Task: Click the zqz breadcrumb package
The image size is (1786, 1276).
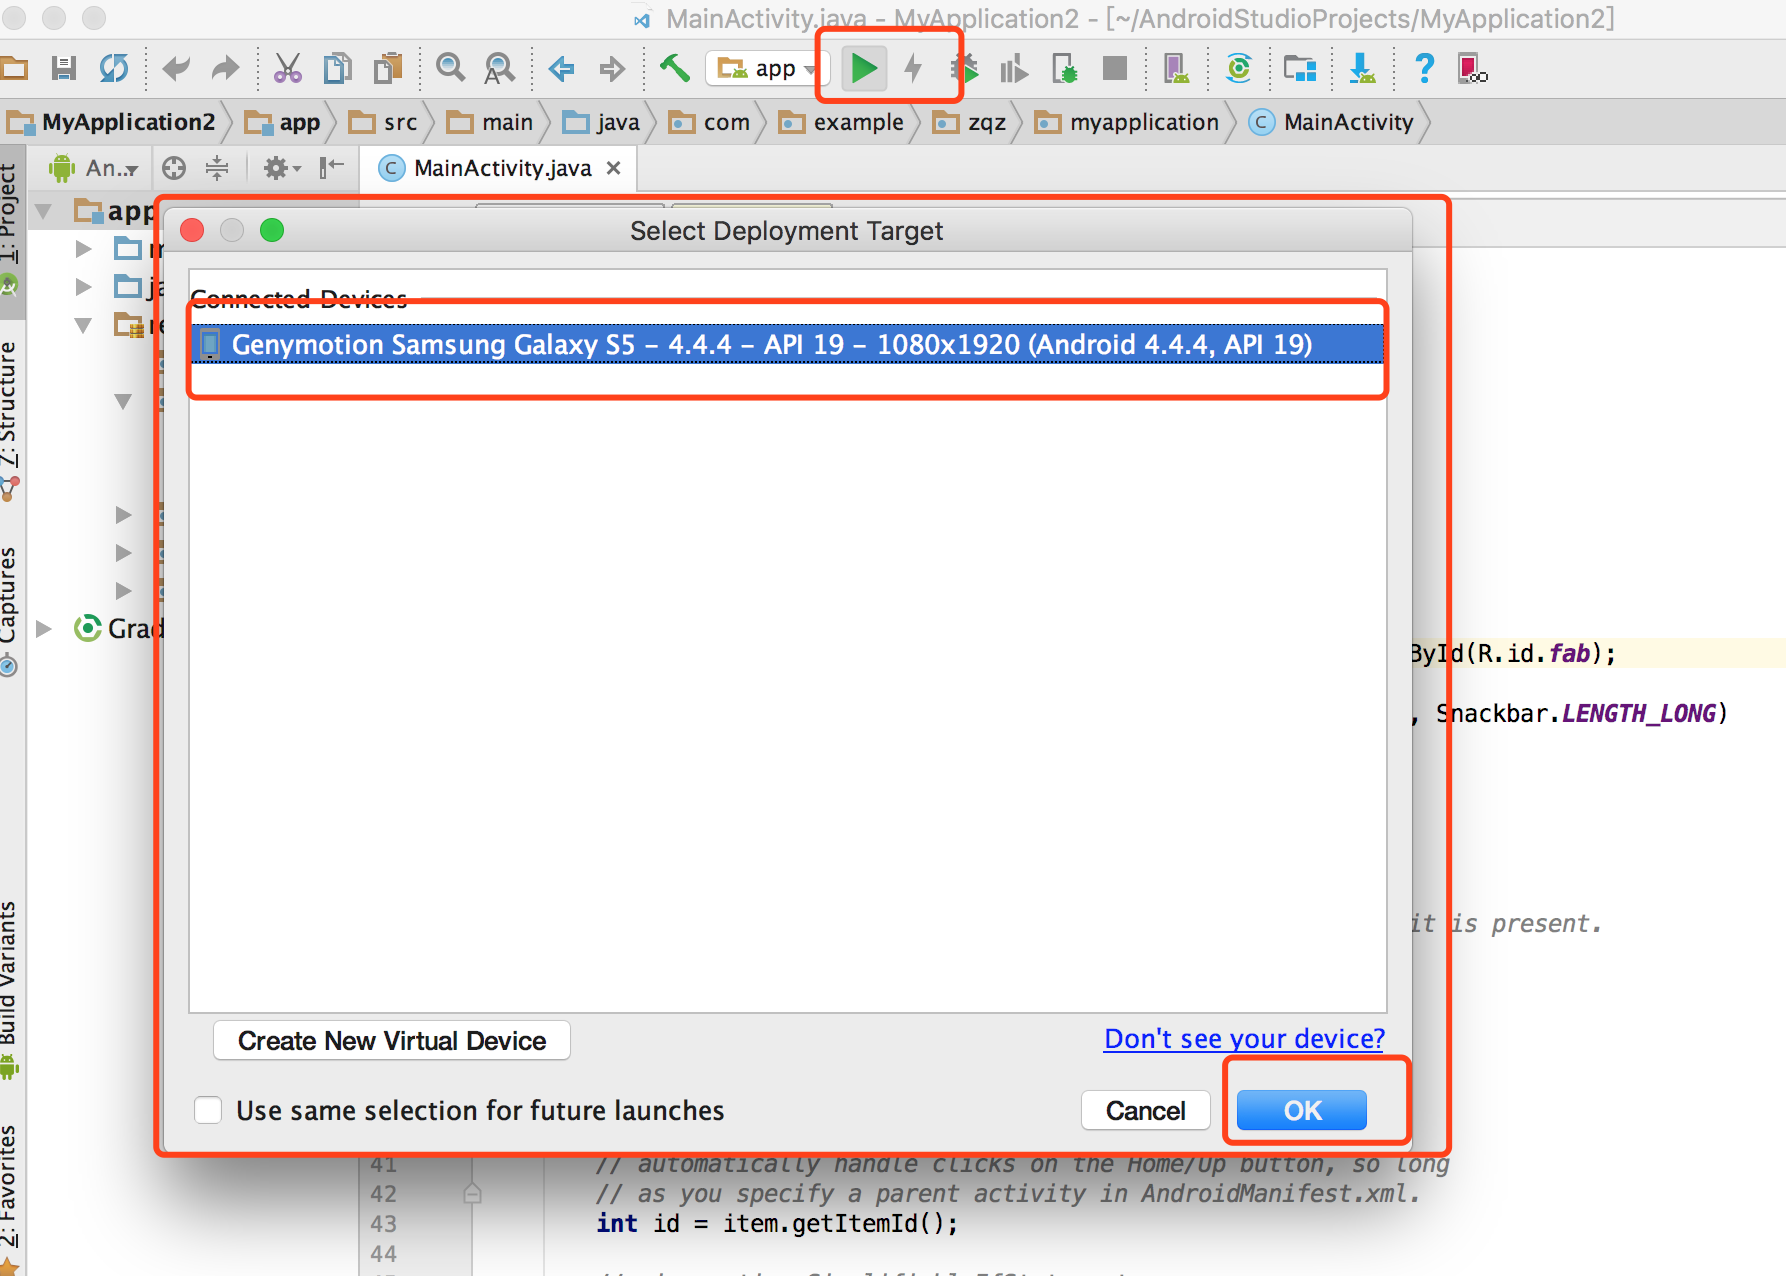Action: click(969, 122)
